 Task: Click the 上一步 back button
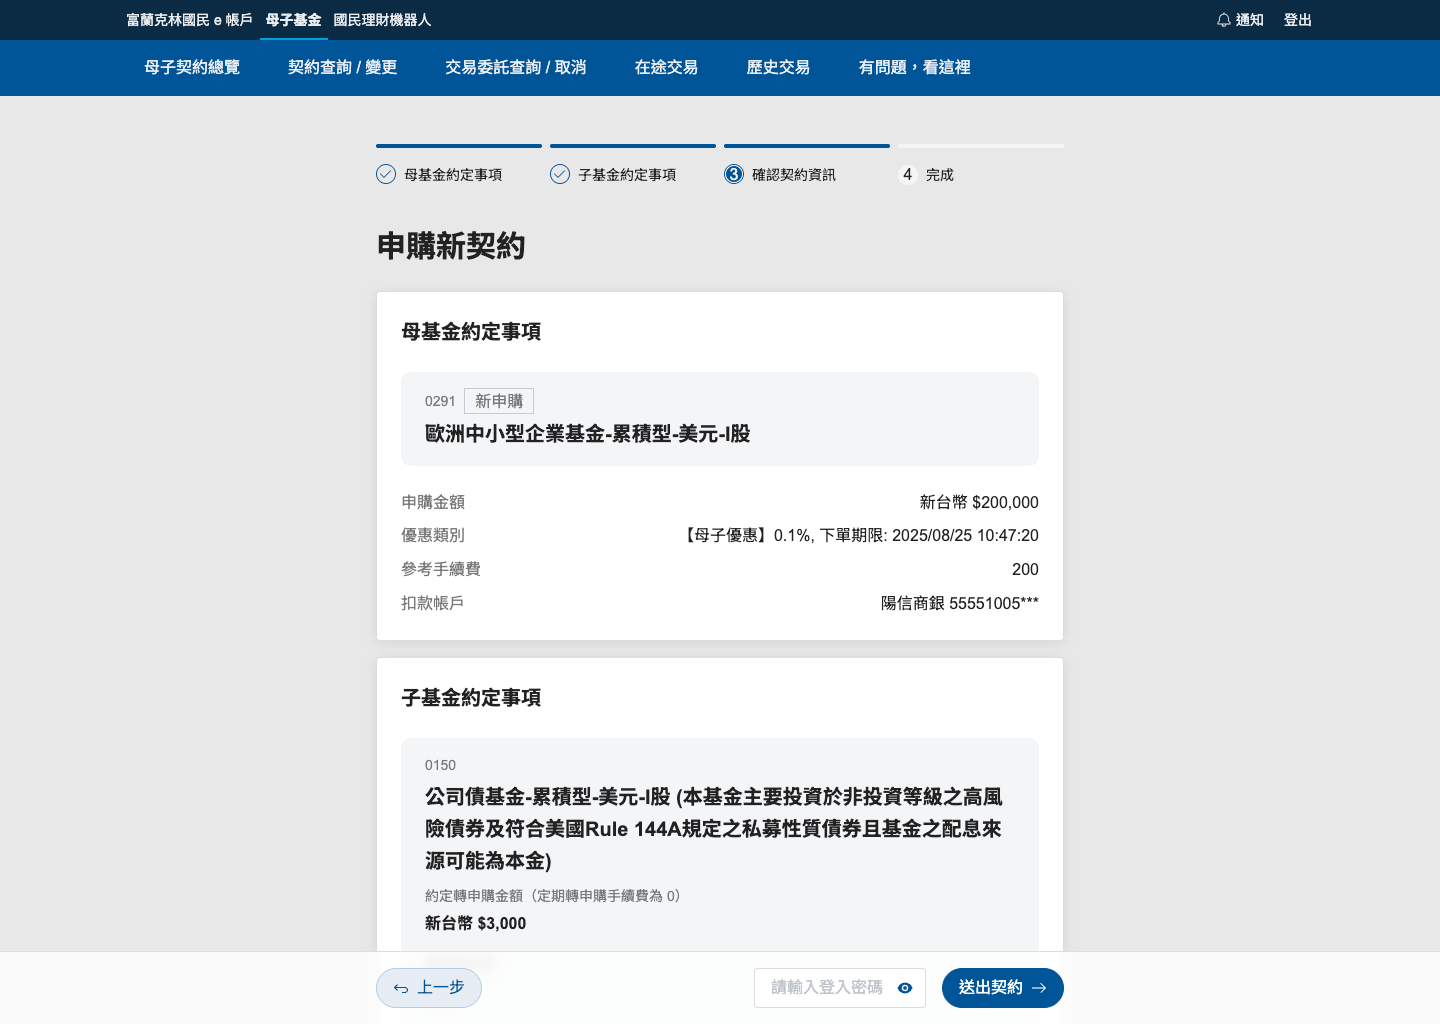(x=429, y=988)
